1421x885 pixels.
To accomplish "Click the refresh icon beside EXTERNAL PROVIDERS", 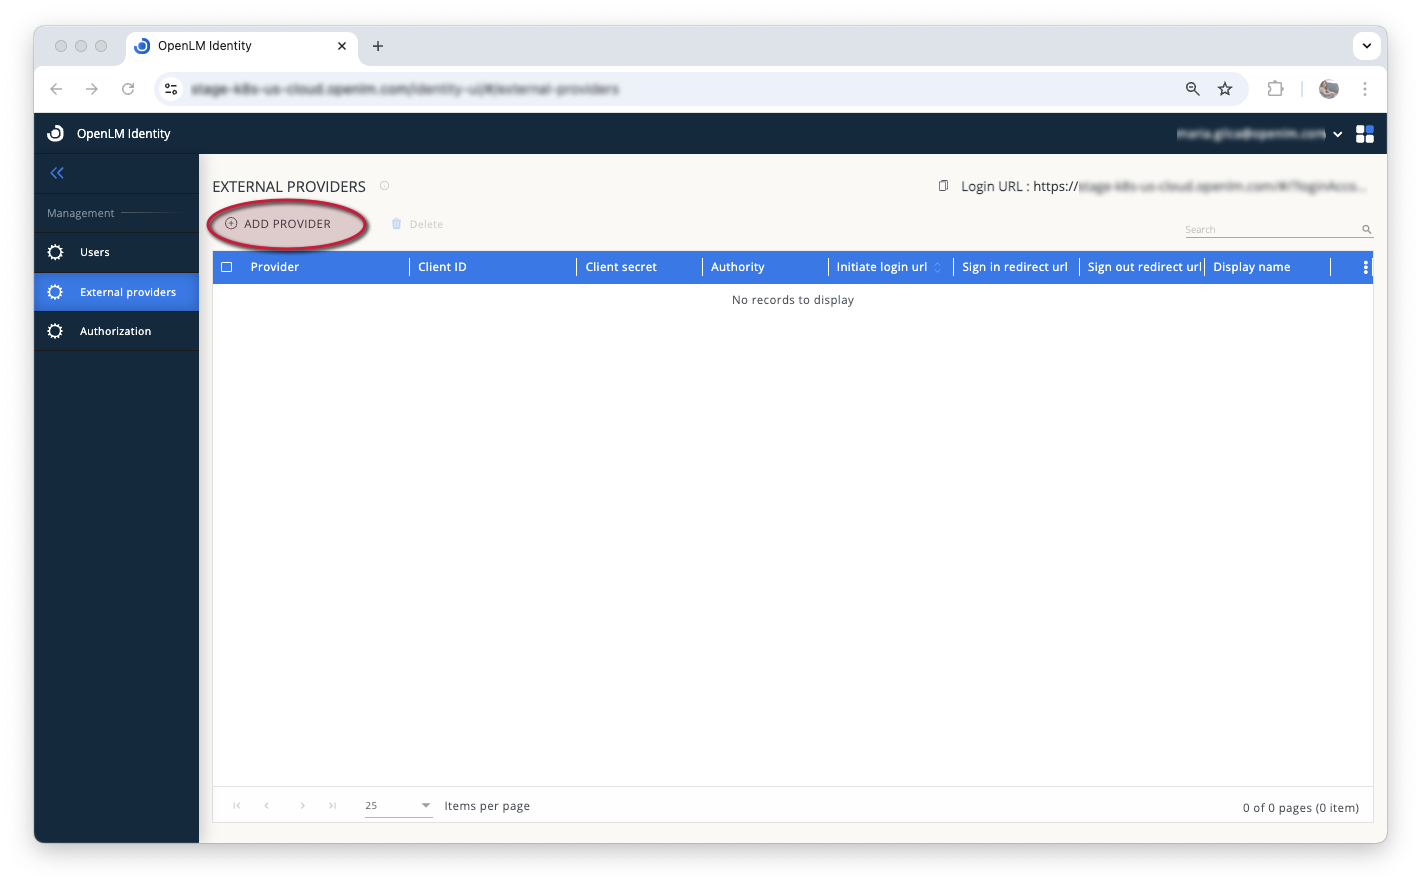I will click(x=384, y=185).
